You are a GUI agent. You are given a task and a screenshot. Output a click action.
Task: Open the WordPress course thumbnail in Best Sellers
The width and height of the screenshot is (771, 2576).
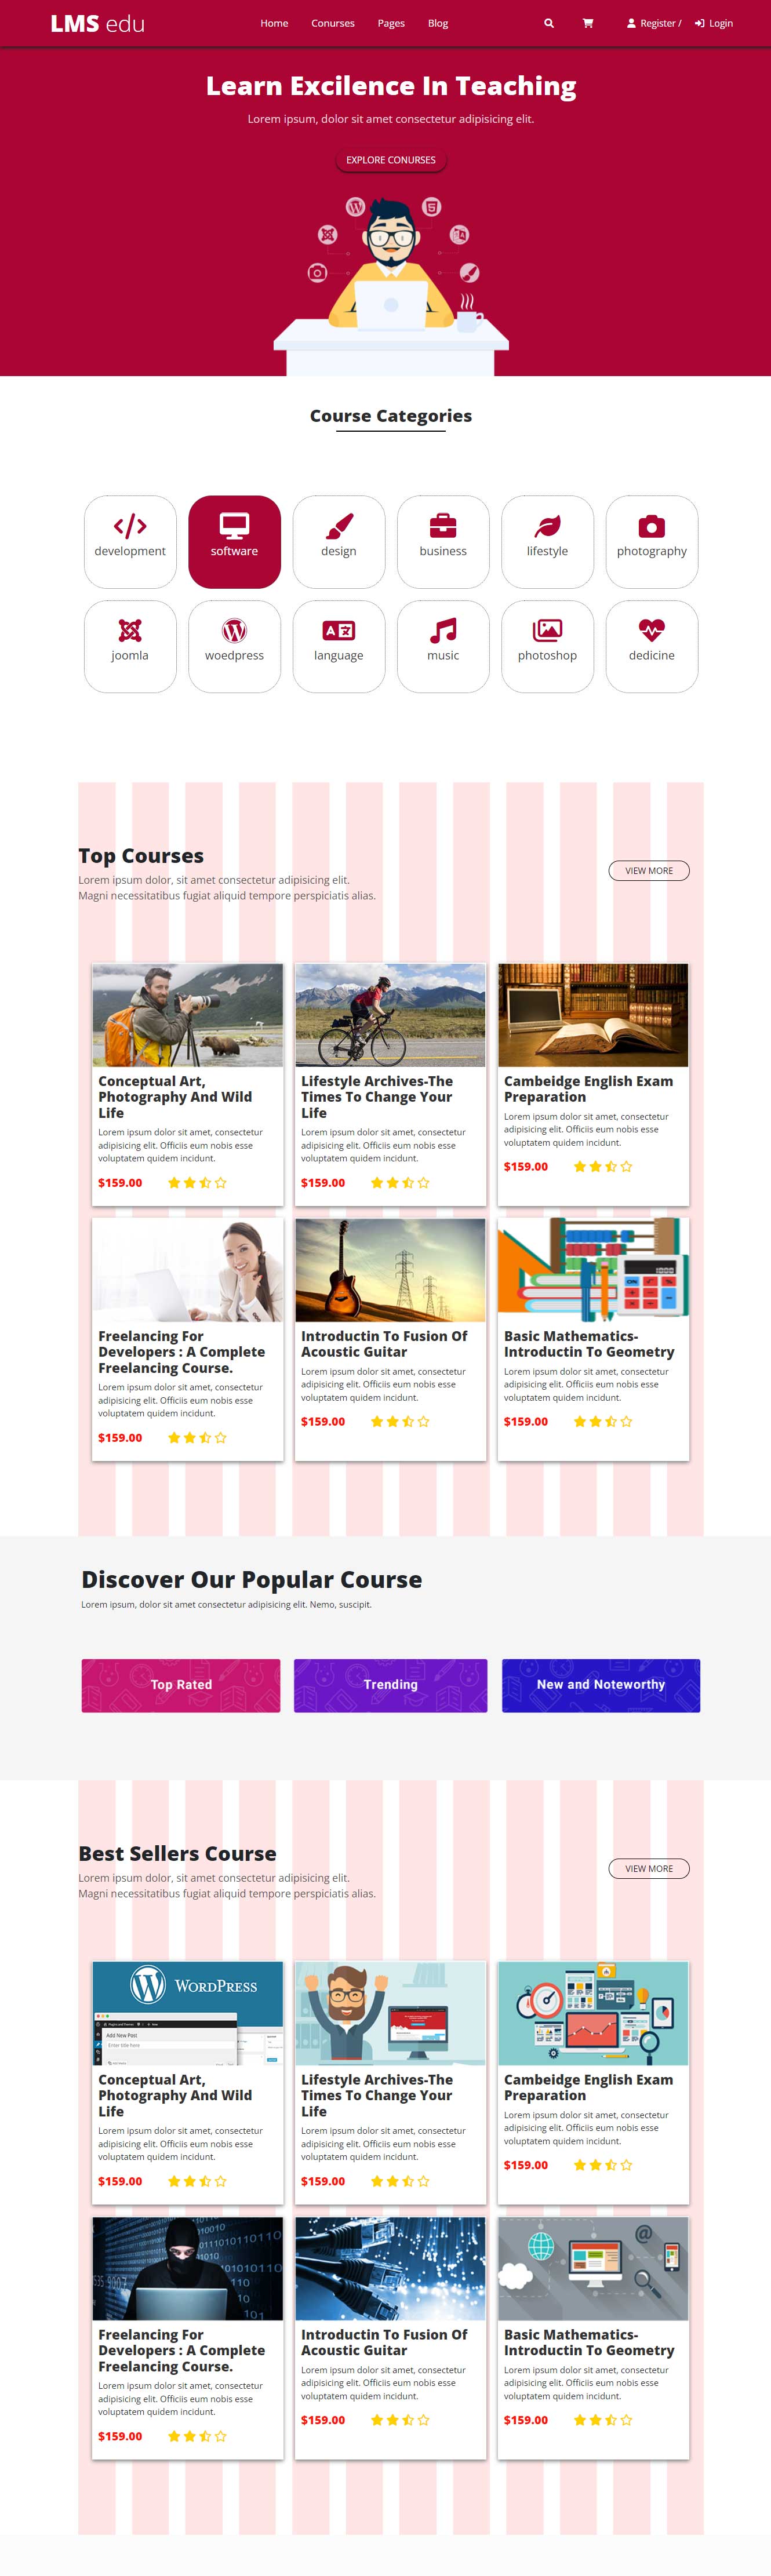(188, 2013)
